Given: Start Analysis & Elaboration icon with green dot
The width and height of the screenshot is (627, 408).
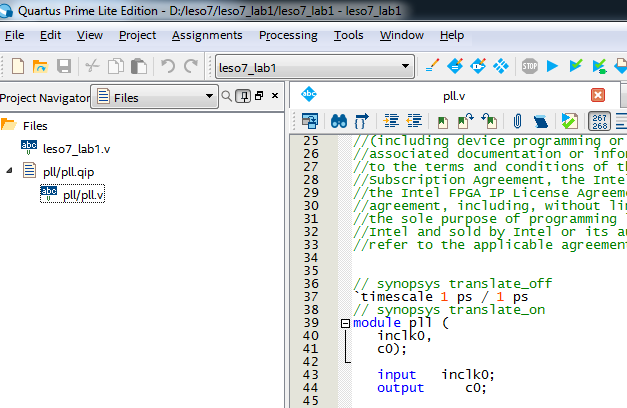Looking at the screenshot, I should click(x=599, y=66).
